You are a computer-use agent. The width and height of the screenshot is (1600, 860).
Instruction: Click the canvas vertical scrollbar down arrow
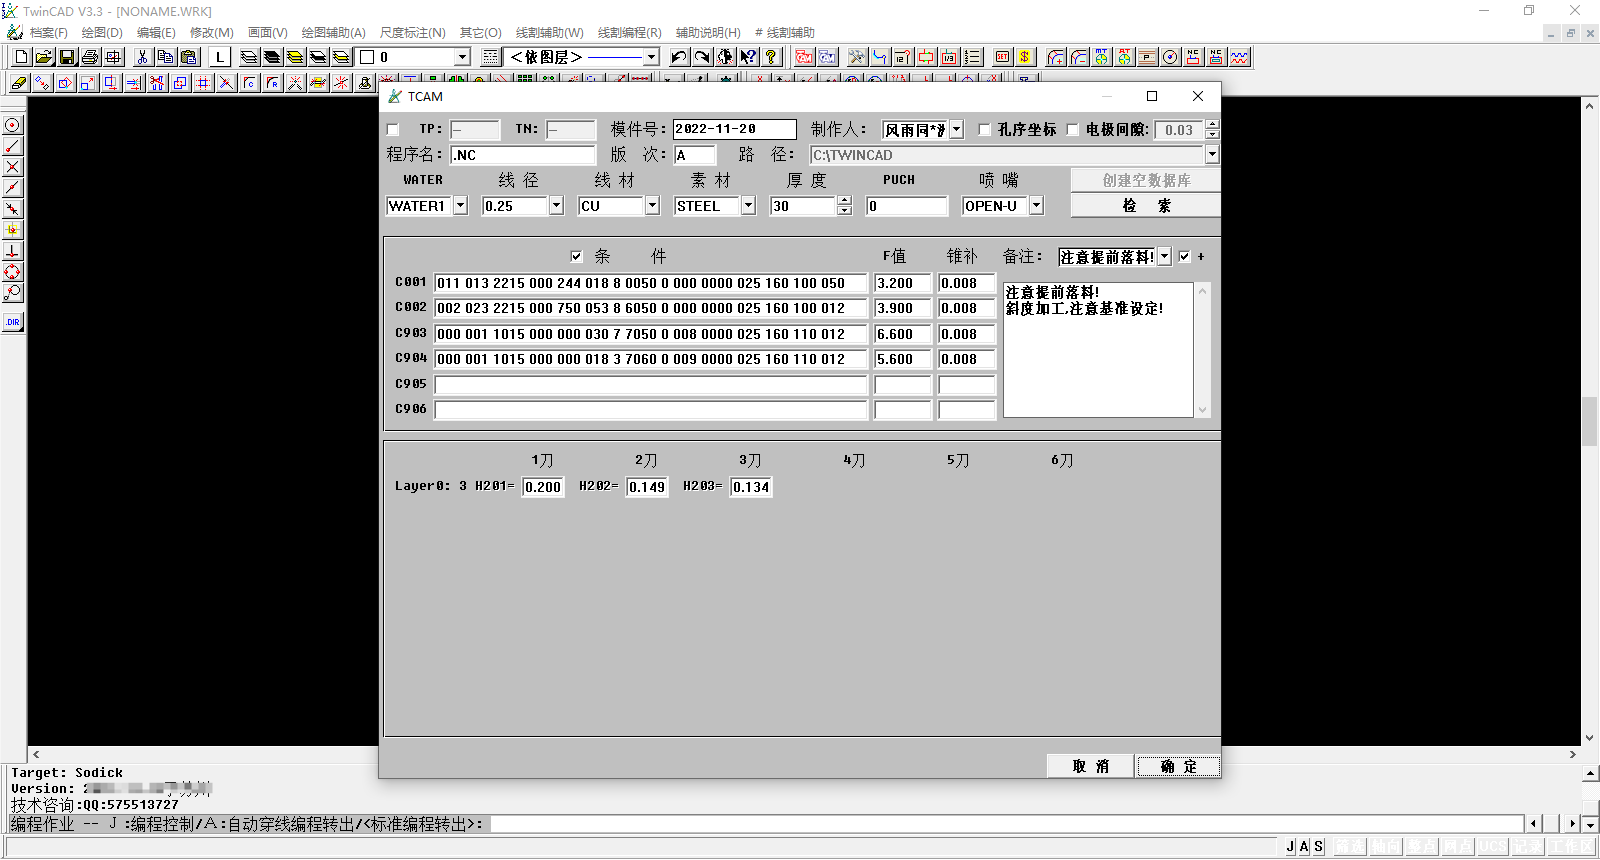tap(1588, 738)
